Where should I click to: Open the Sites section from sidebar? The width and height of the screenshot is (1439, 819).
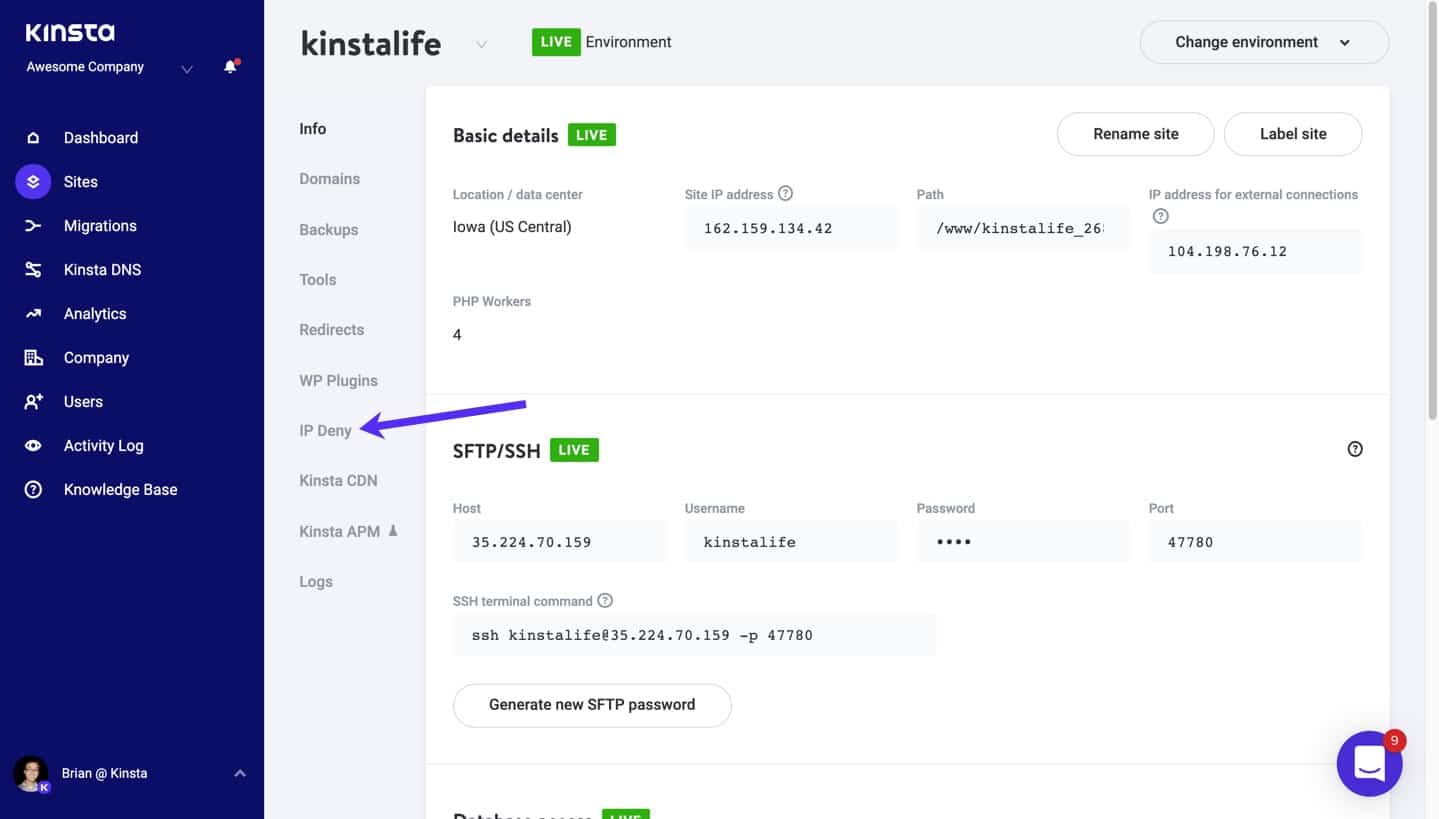(80, 181)
